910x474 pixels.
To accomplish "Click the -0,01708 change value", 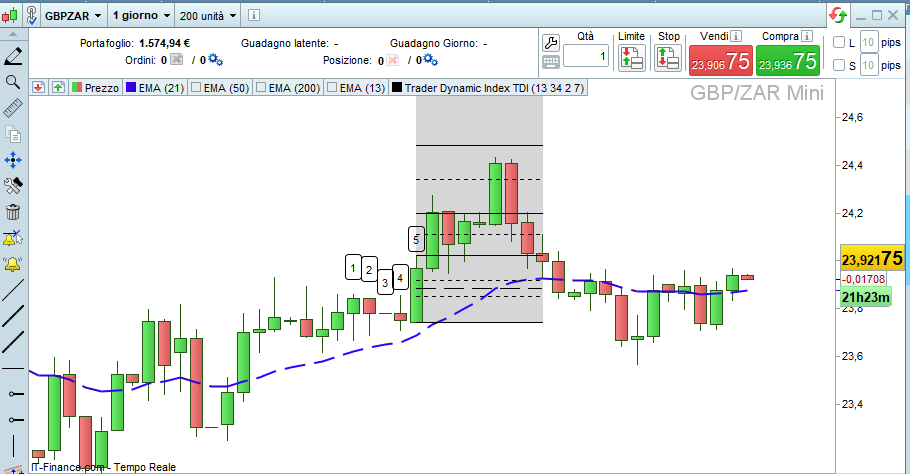I will click(864, 279).
